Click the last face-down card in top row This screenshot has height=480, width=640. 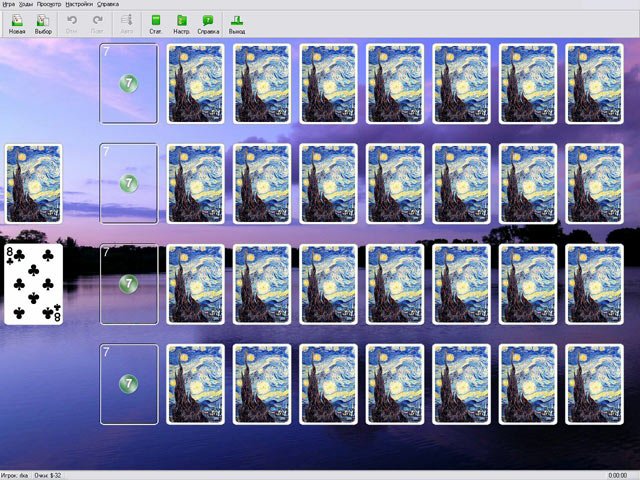(595, 83)
